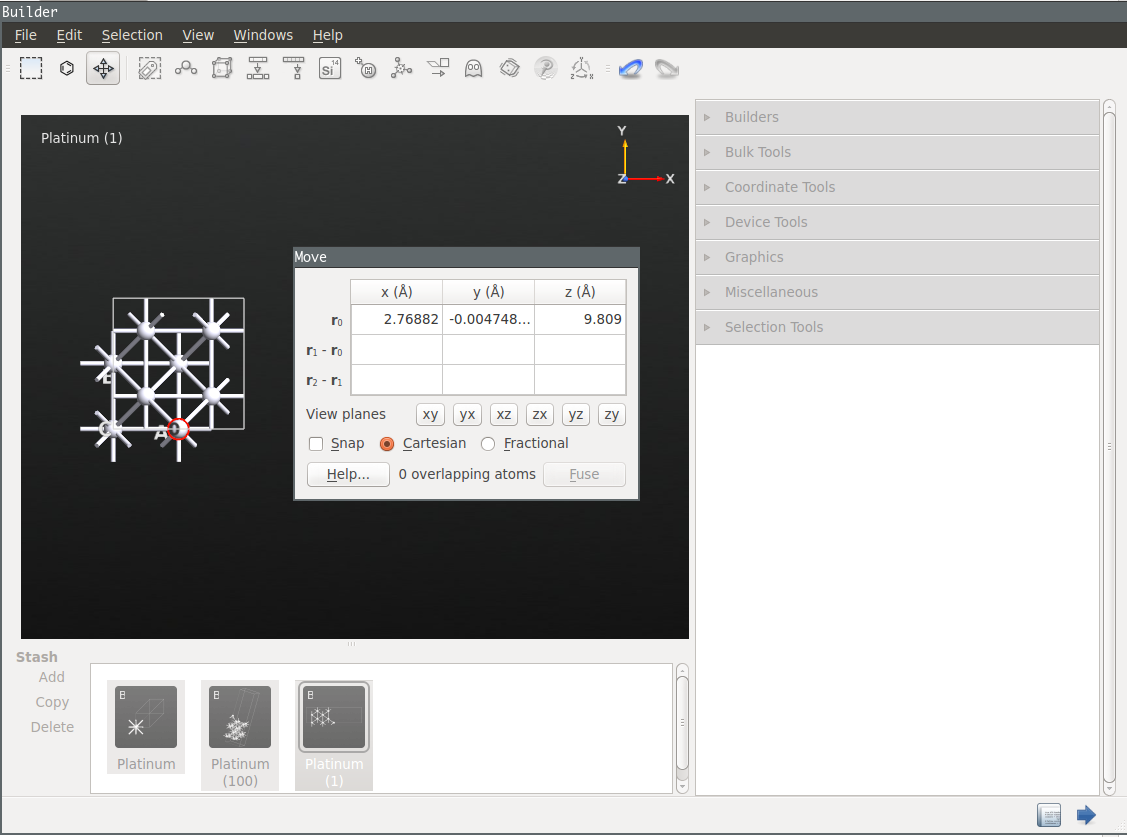Screen dimensions: 1127x837
Task: Set view plane to zy
Action: (612, 415)
